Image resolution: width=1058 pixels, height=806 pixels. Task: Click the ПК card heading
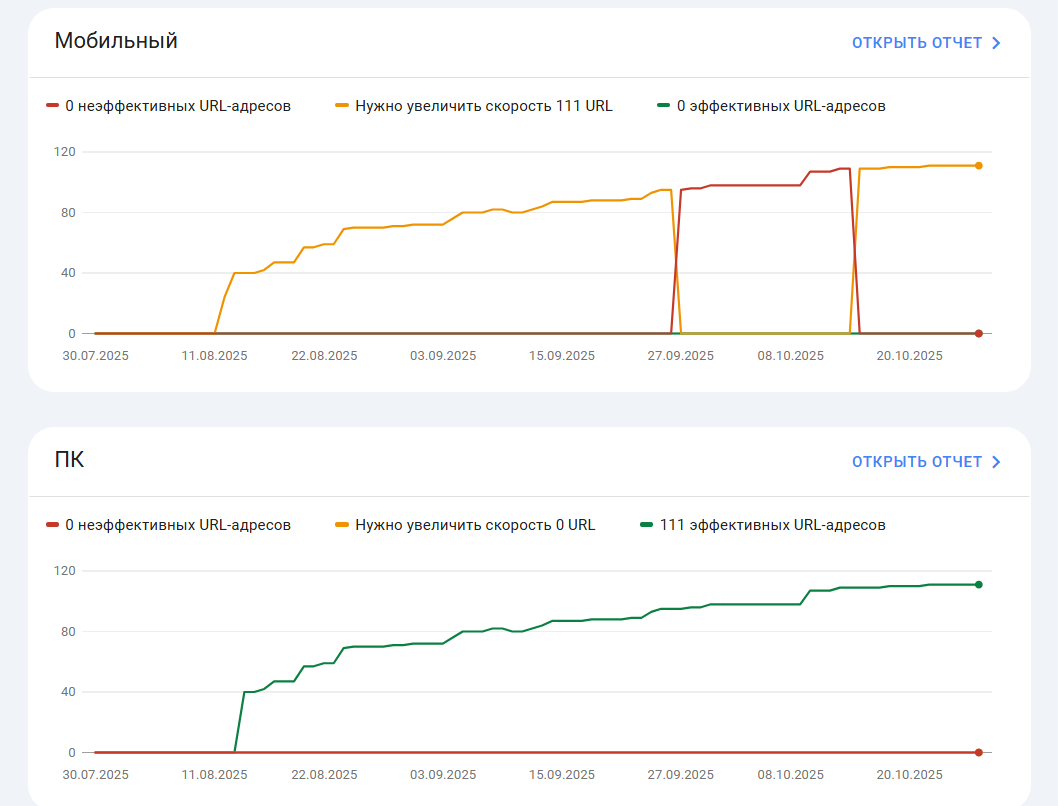pos(70,460)
